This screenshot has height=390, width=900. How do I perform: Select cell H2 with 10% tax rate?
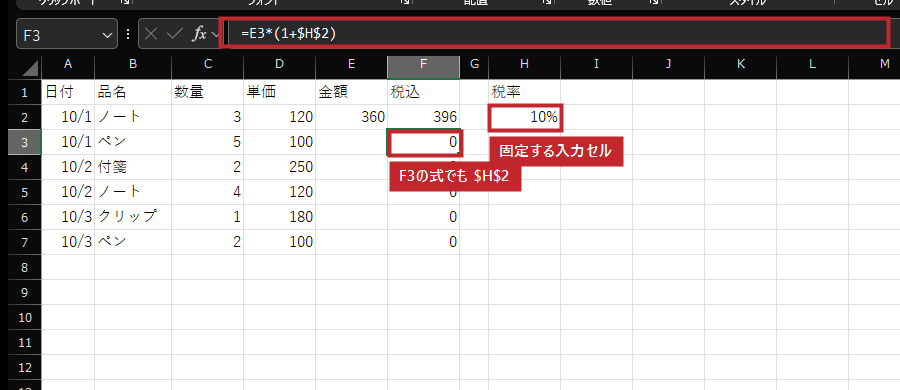[x=525, y=117]
